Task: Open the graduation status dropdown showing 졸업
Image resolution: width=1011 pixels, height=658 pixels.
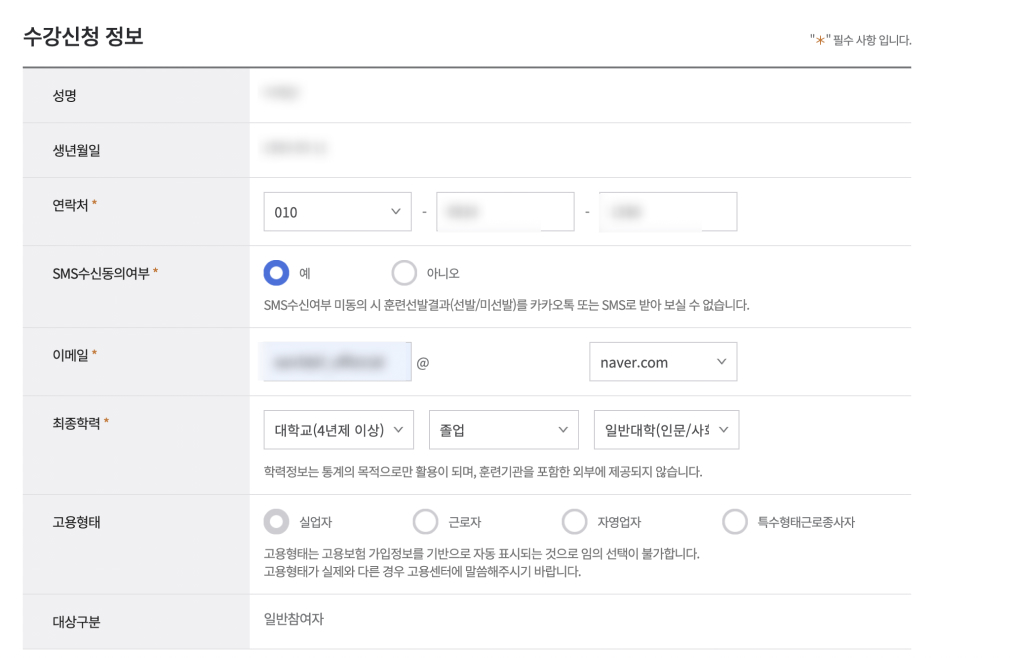Action: tap(503, 429)
